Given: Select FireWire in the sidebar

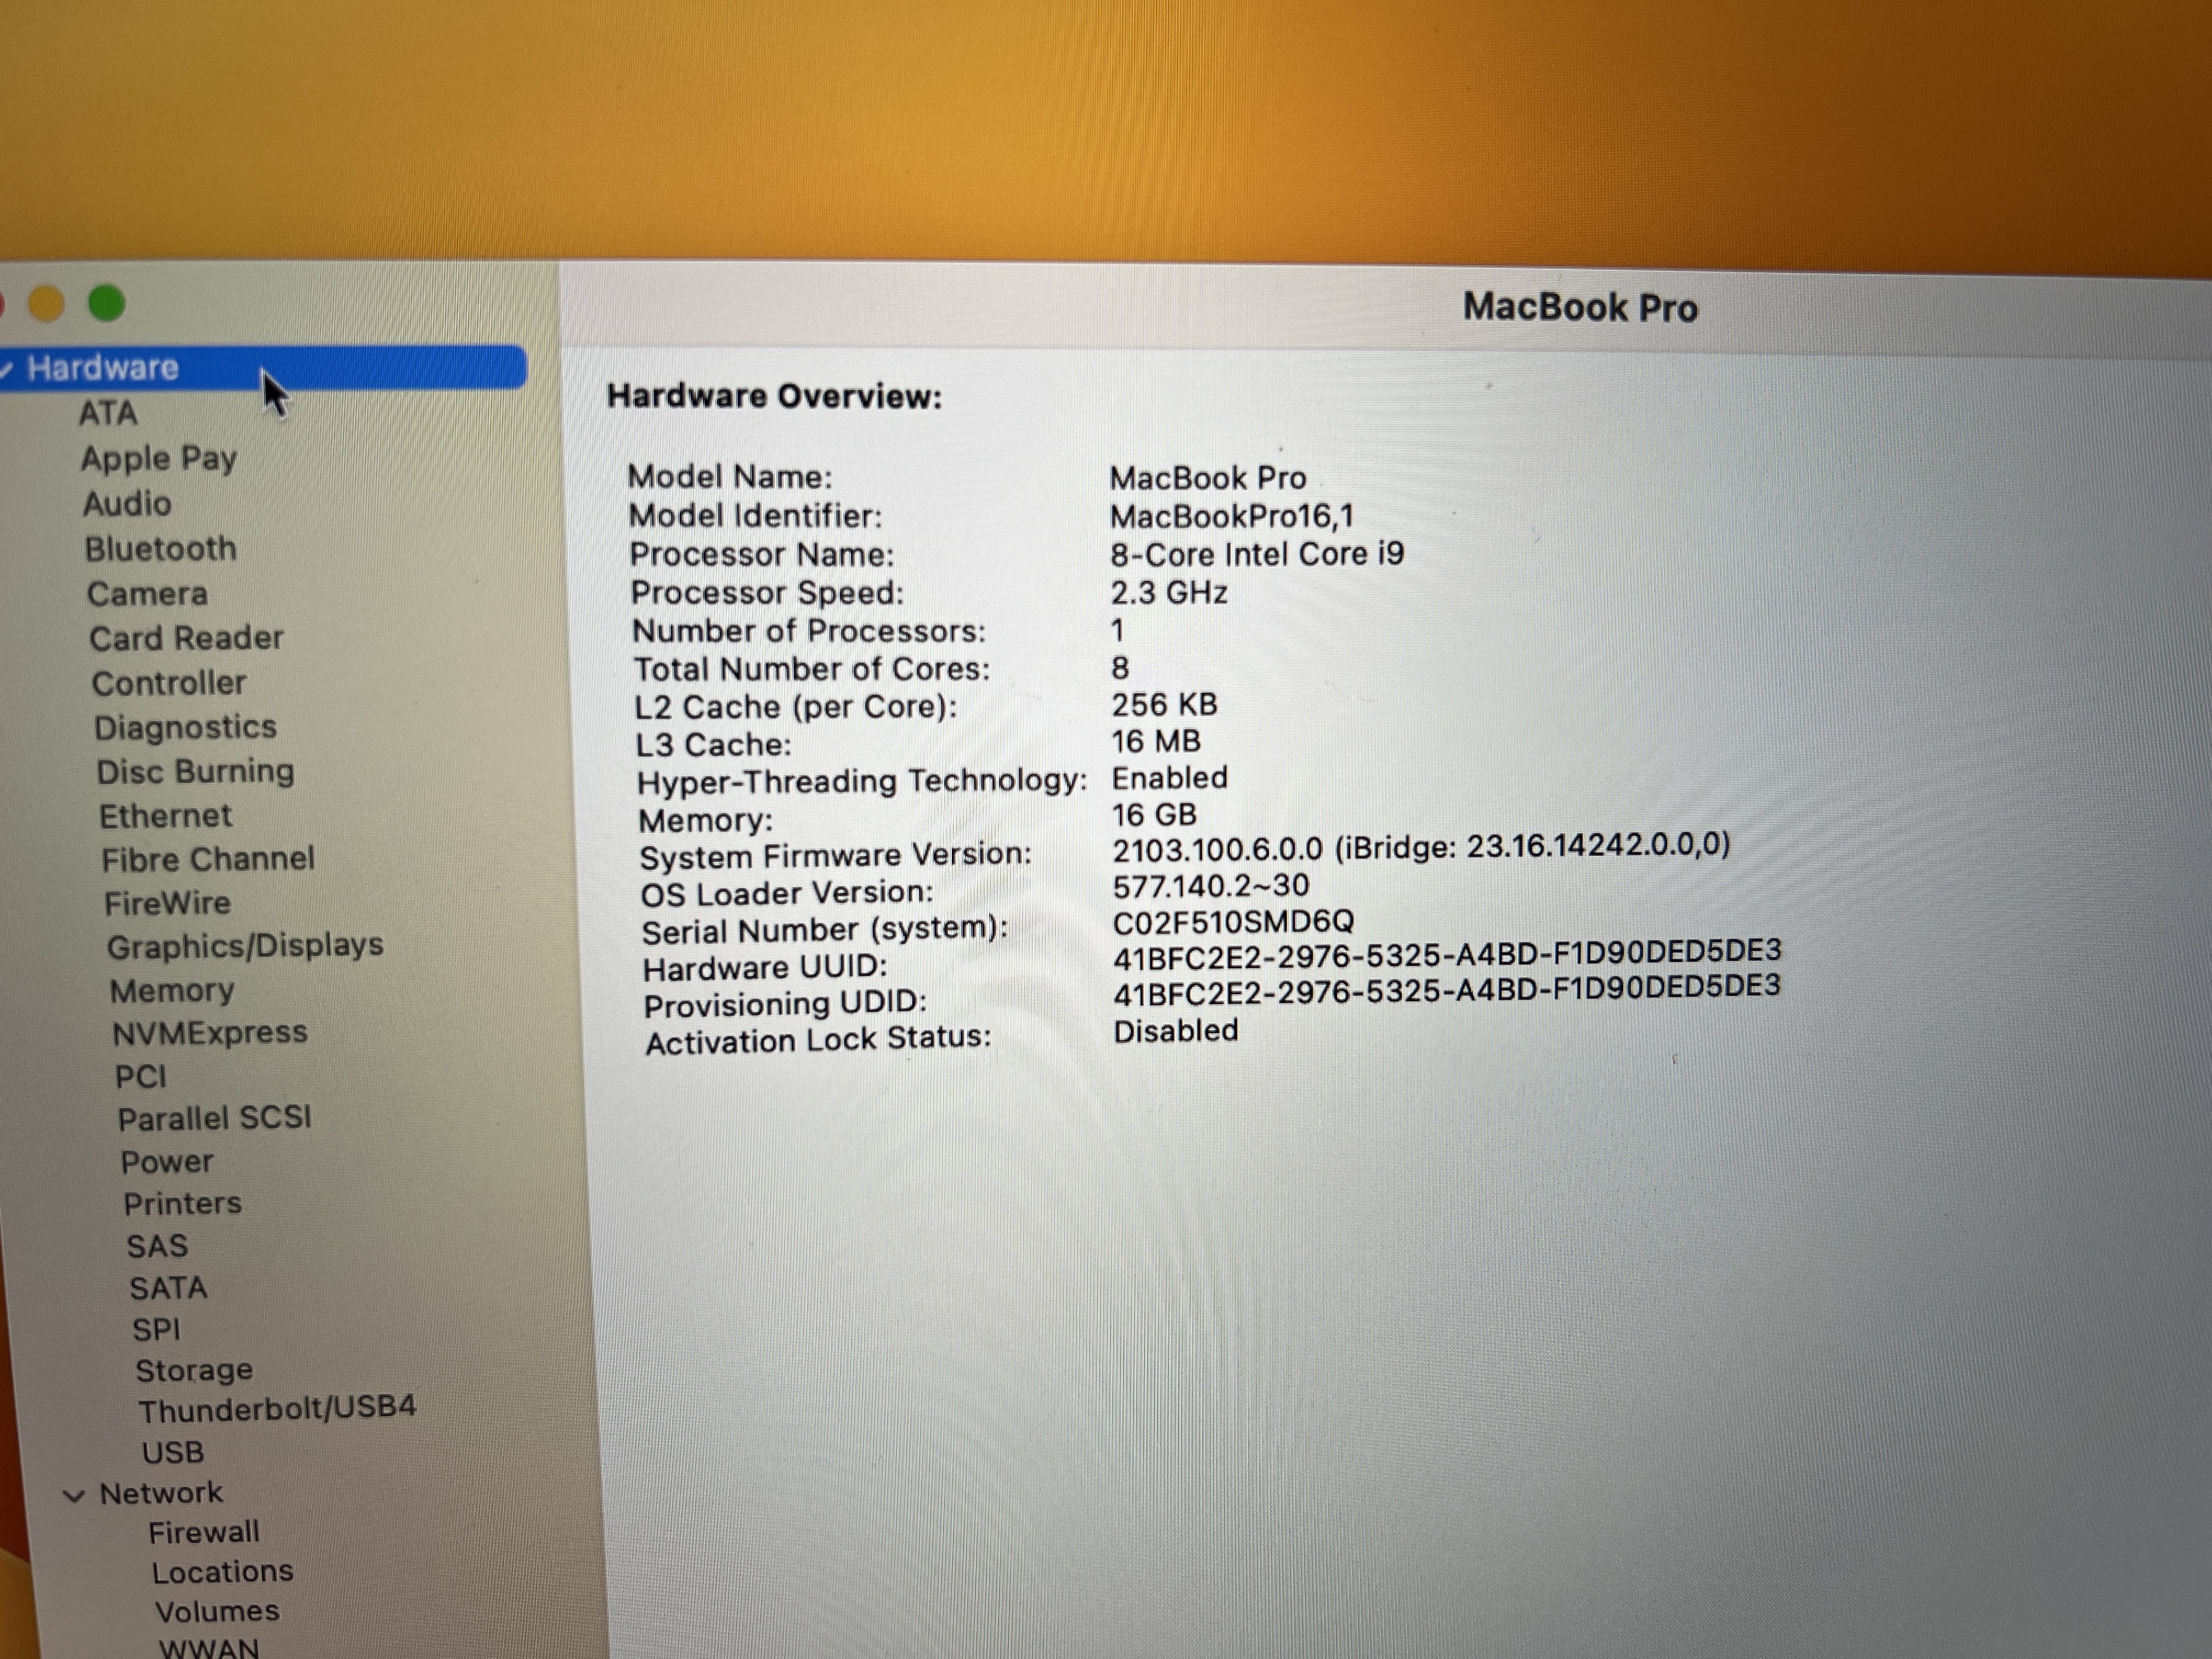Looking at the screenshot, I should (x=167, y=903).
